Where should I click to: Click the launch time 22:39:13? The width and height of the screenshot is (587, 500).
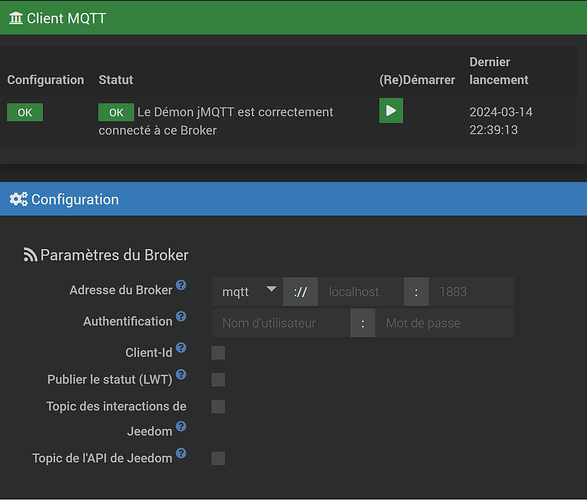[494, 130]
